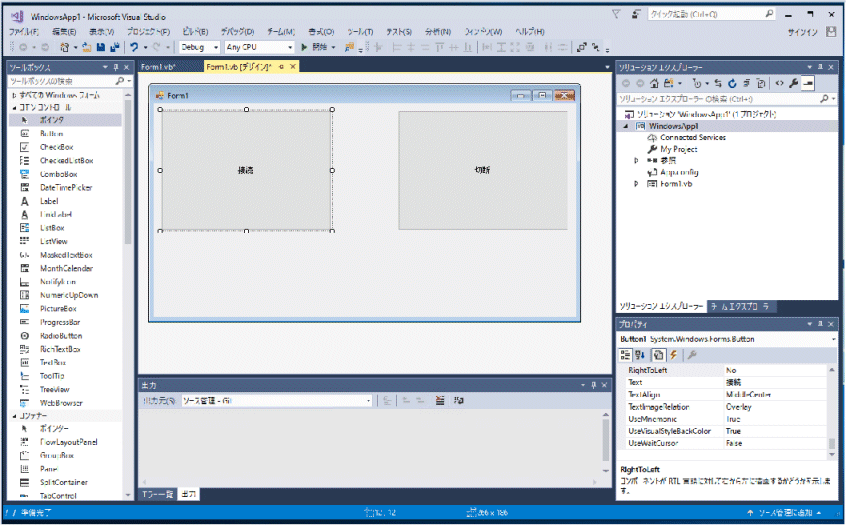Collapse the Containers toolbox group
846x525 pixels.
pos(15,416)
